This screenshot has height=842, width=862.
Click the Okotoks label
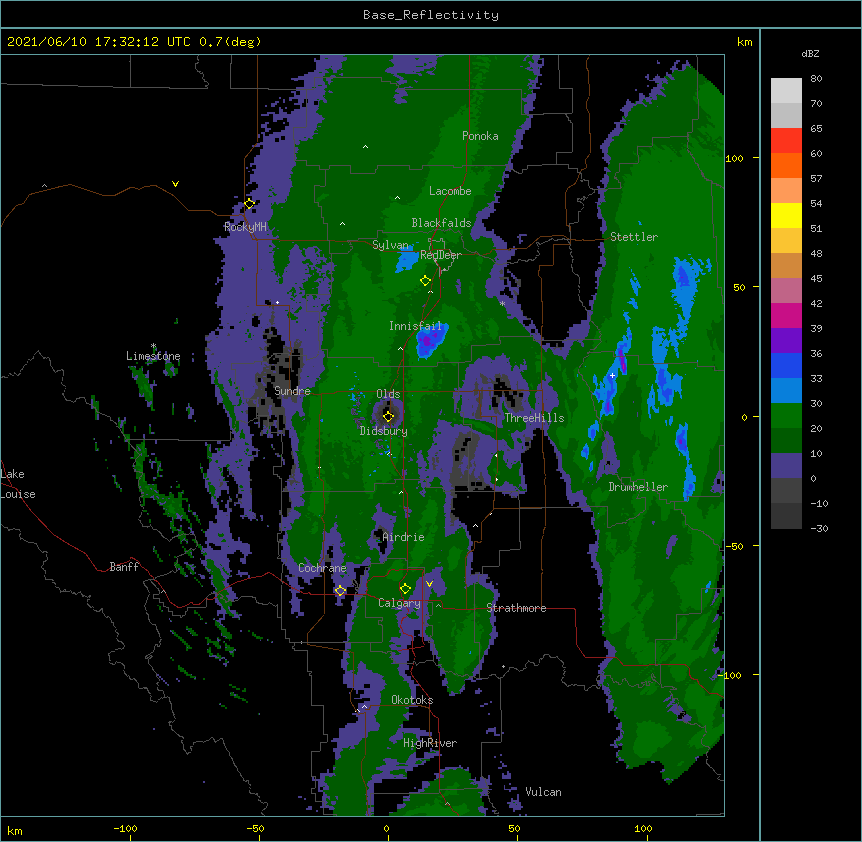pyautogui.click(x=412, y=700)
